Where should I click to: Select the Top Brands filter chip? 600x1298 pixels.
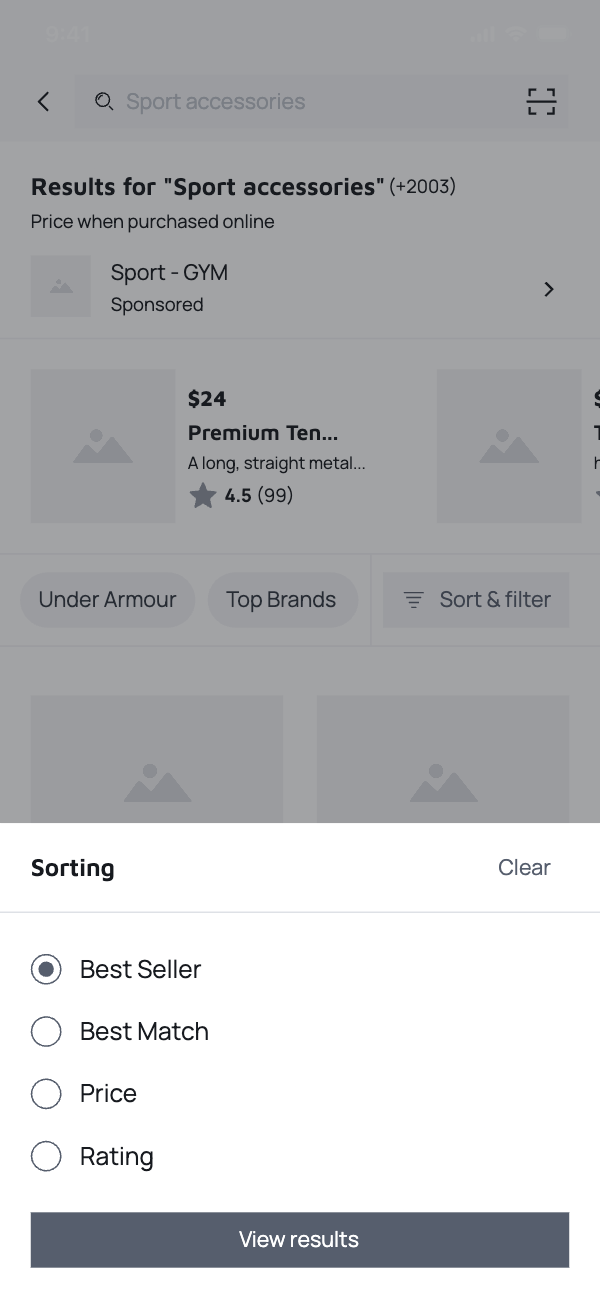(x=281, y=600)
